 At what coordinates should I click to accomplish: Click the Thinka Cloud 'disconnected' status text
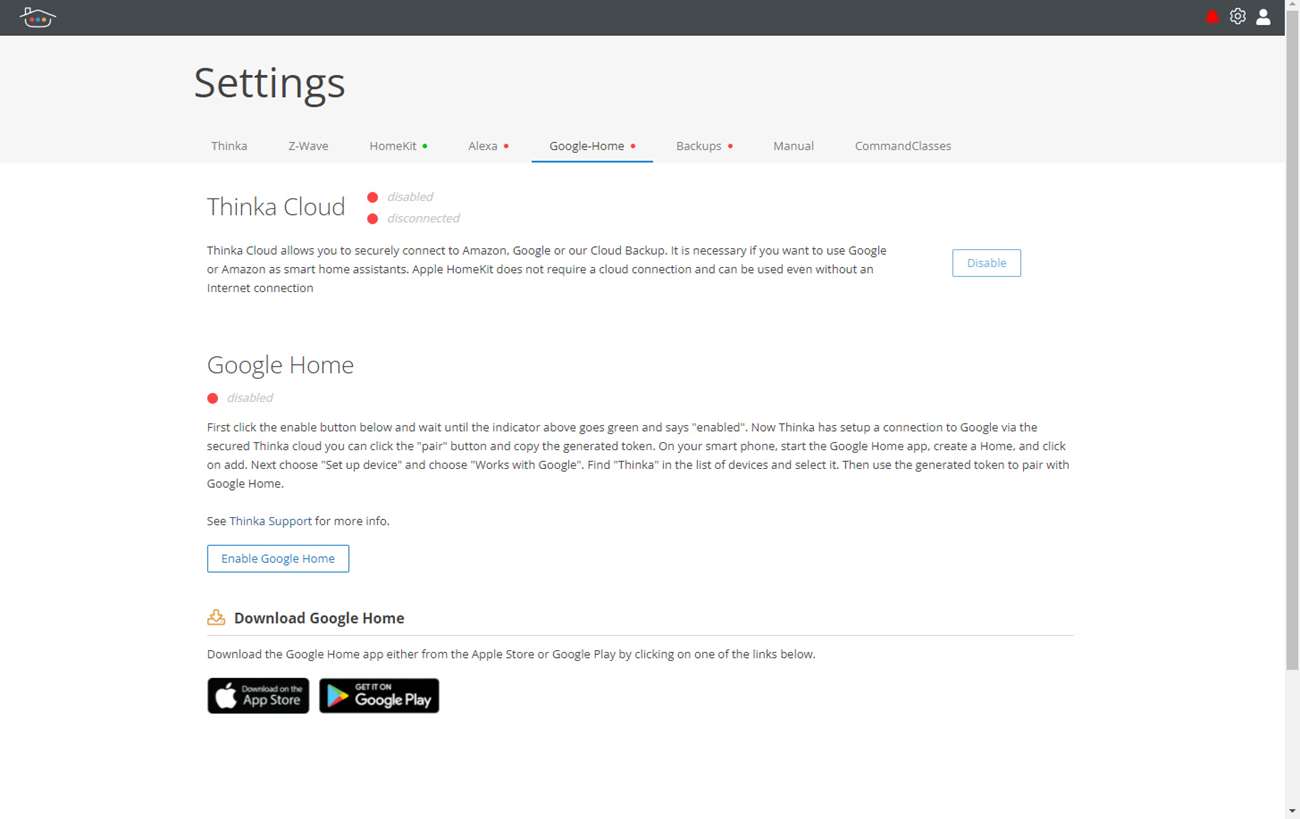tap(423, 218)
